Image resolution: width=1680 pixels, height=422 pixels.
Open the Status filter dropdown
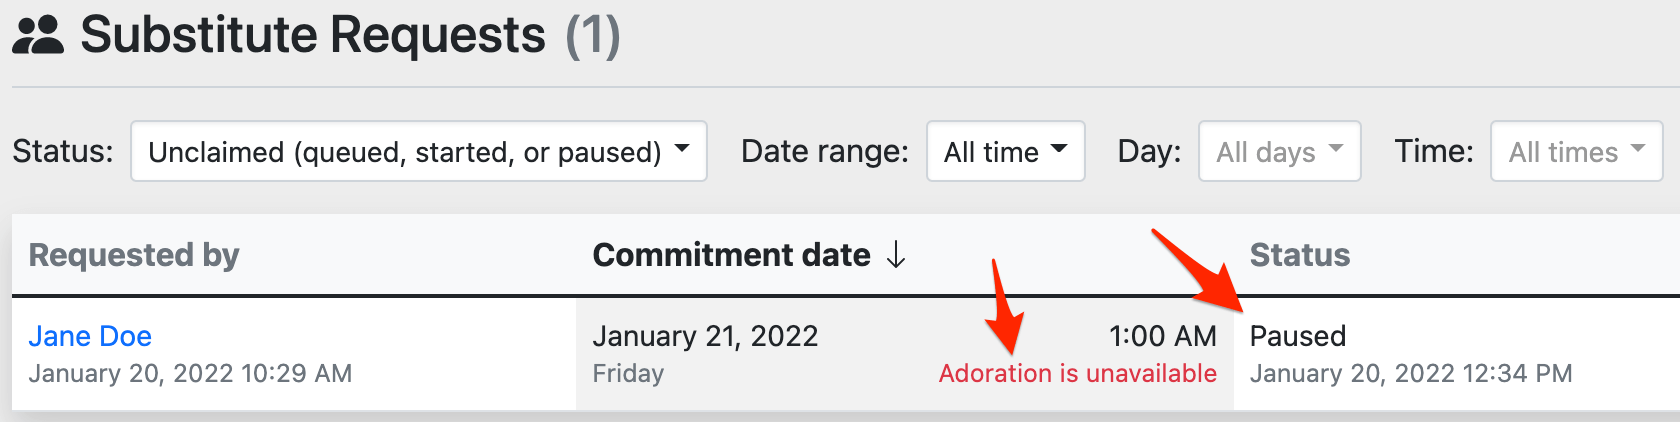point(418,152)
